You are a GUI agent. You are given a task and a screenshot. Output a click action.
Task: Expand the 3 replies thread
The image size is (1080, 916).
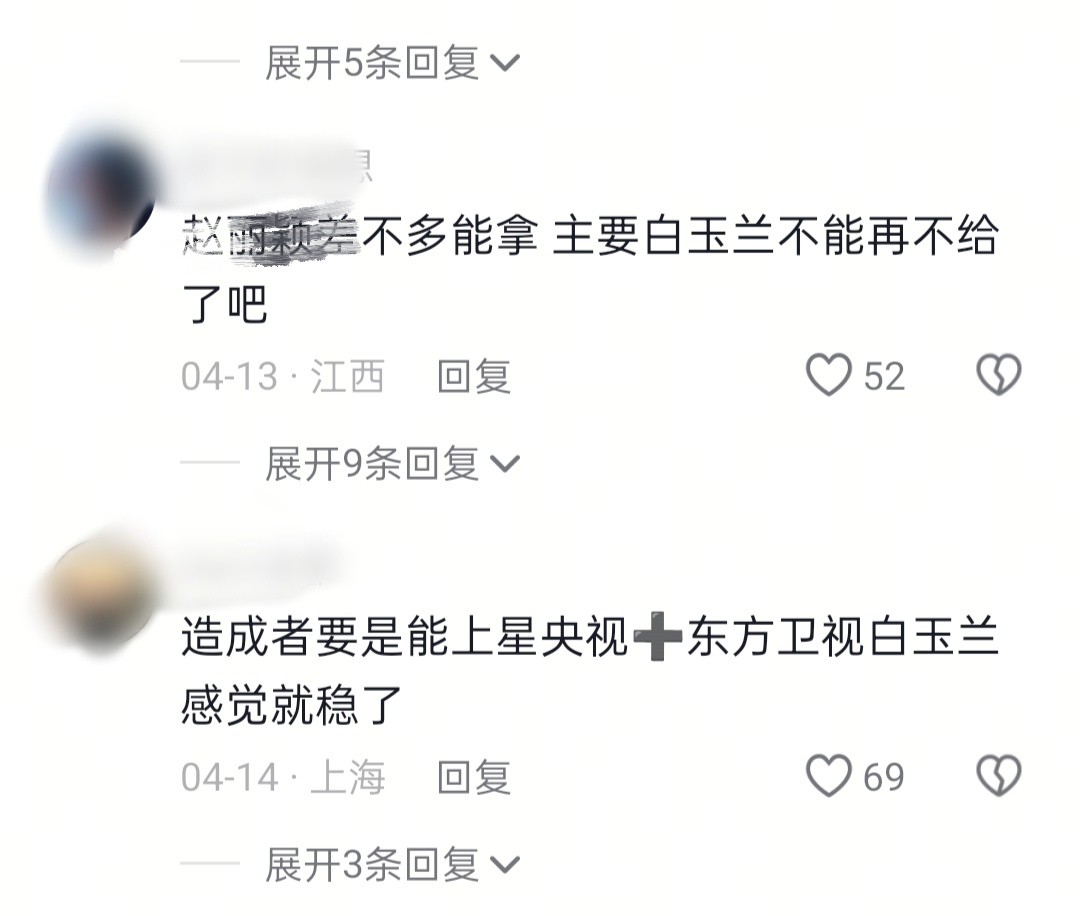pyautogui.click(x=393, y=864)
